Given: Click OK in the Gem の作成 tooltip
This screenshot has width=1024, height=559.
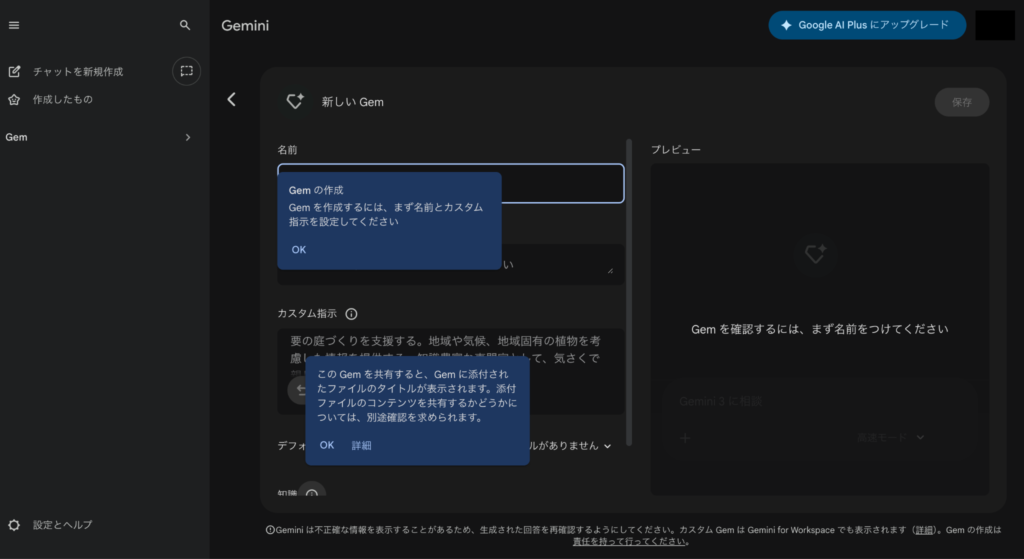Looking at the screenshot, I should [298, 249].
